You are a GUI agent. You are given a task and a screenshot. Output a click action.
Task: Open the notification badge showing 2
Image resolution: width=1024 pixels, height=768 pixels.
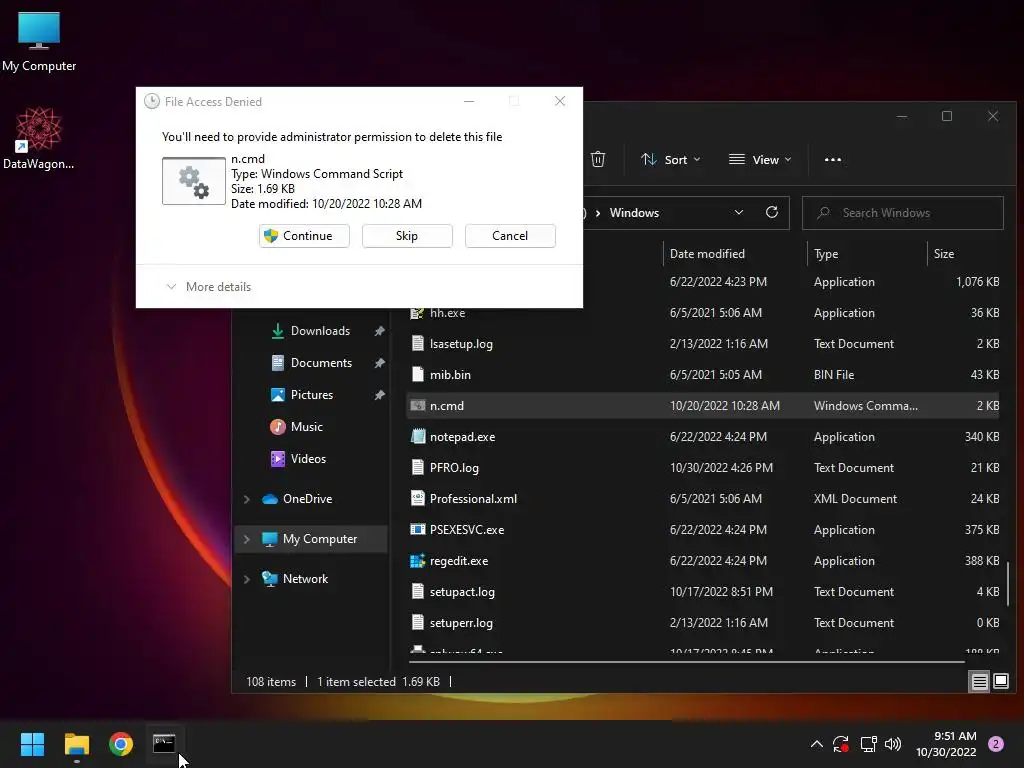pyautogui.click(x=996, y=744)
